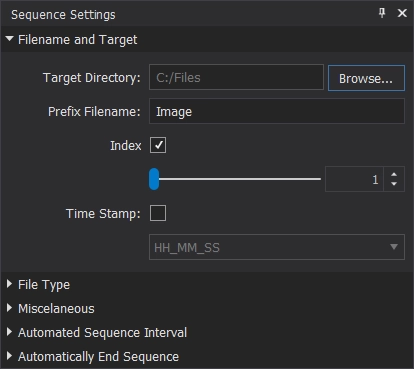Close the Sequence Settings panel
Viewport: 414px width, 369px height.
click(402, 13)
